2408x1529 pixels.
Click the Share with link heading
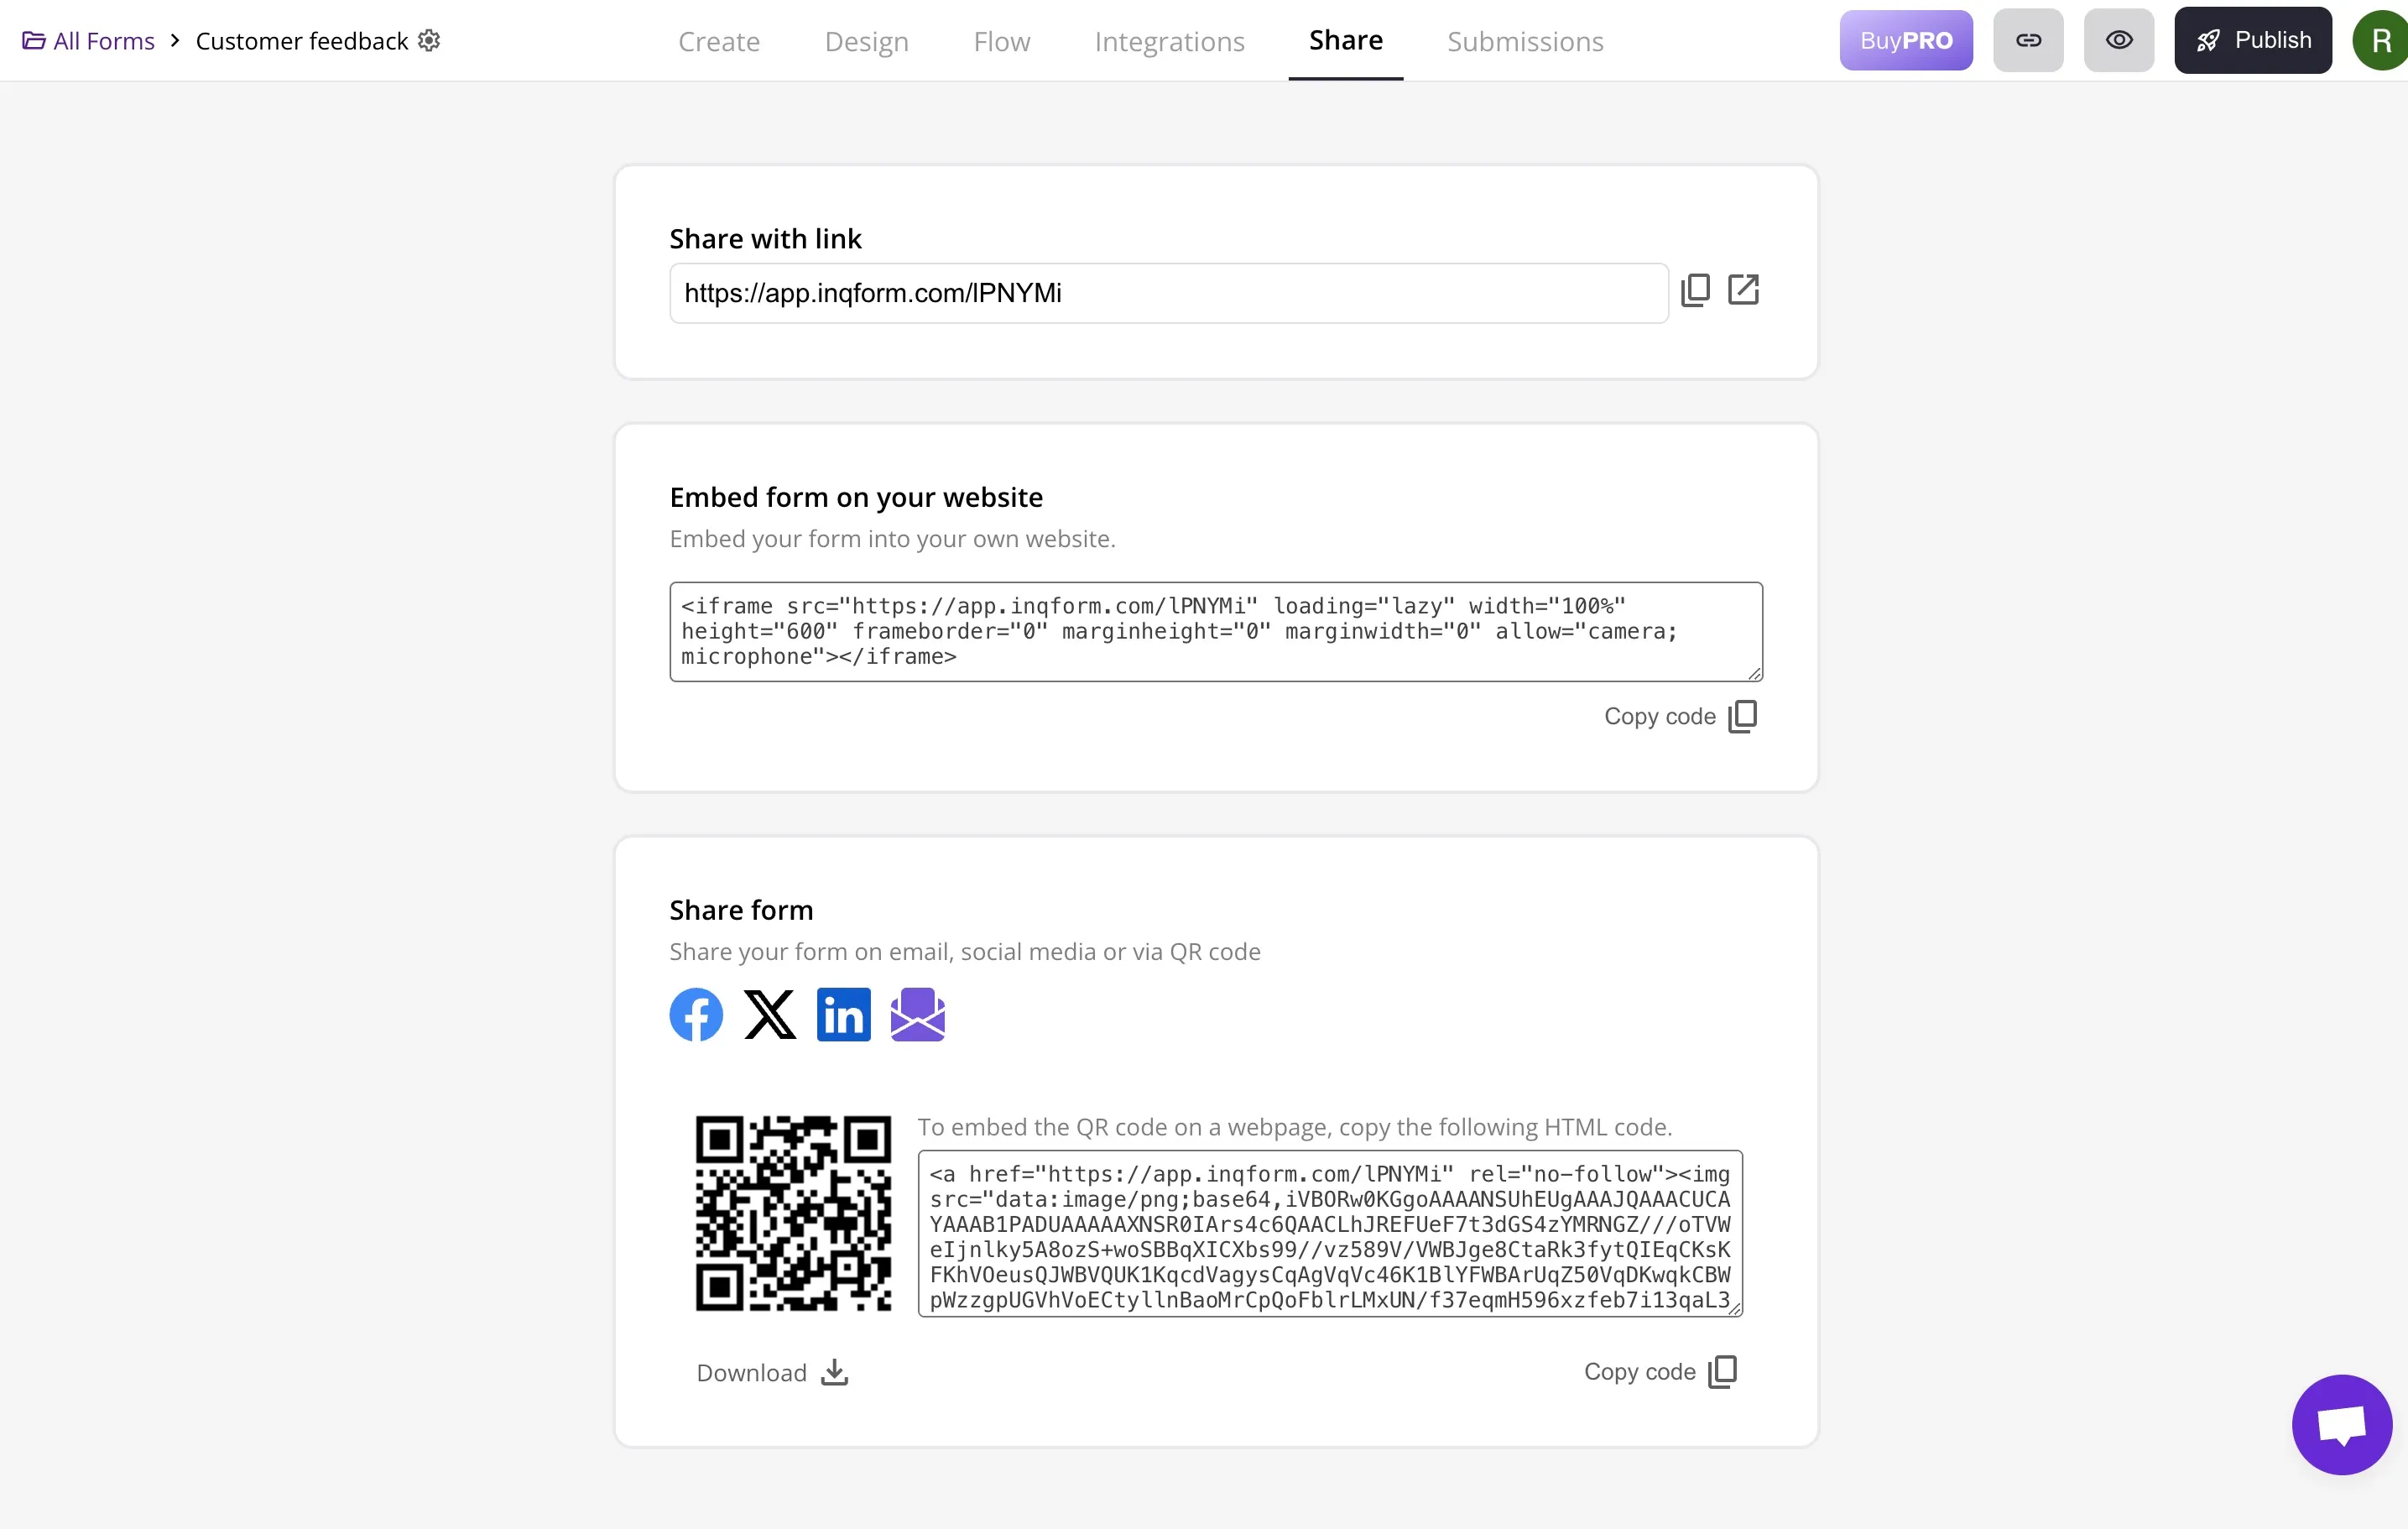pyautogui.click(x=765, y=238)
